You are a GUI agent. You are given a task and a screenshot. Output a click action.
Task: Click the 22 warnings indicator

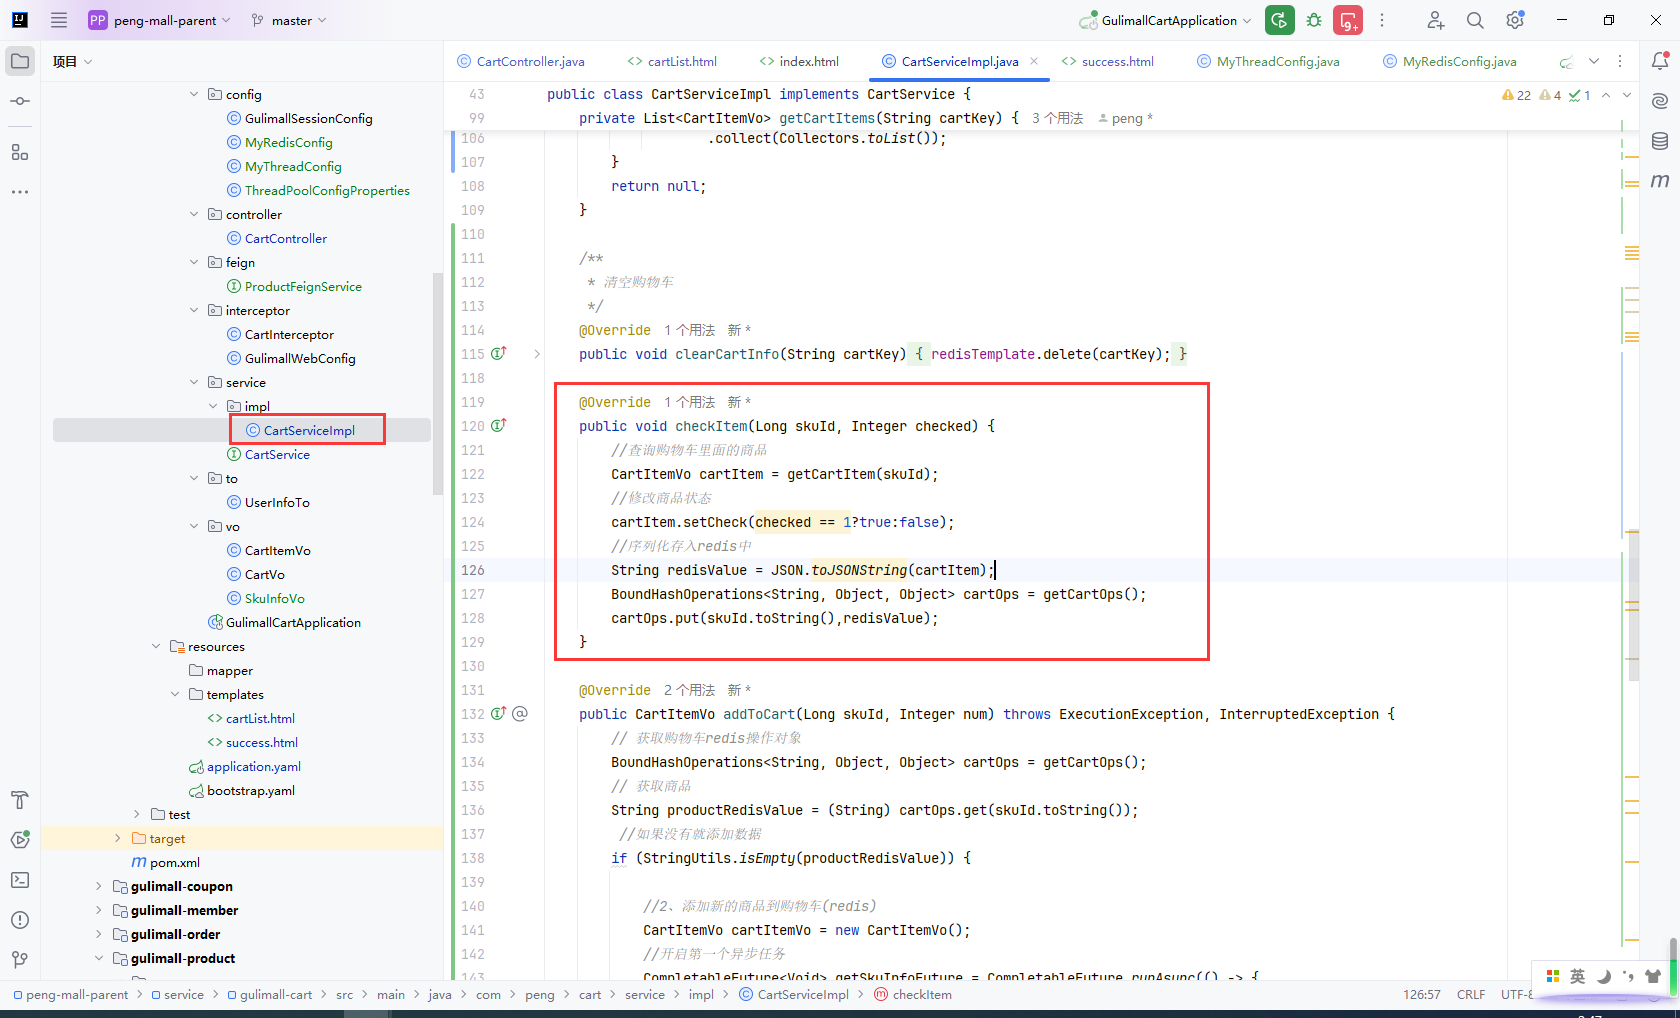(1516, 95)
